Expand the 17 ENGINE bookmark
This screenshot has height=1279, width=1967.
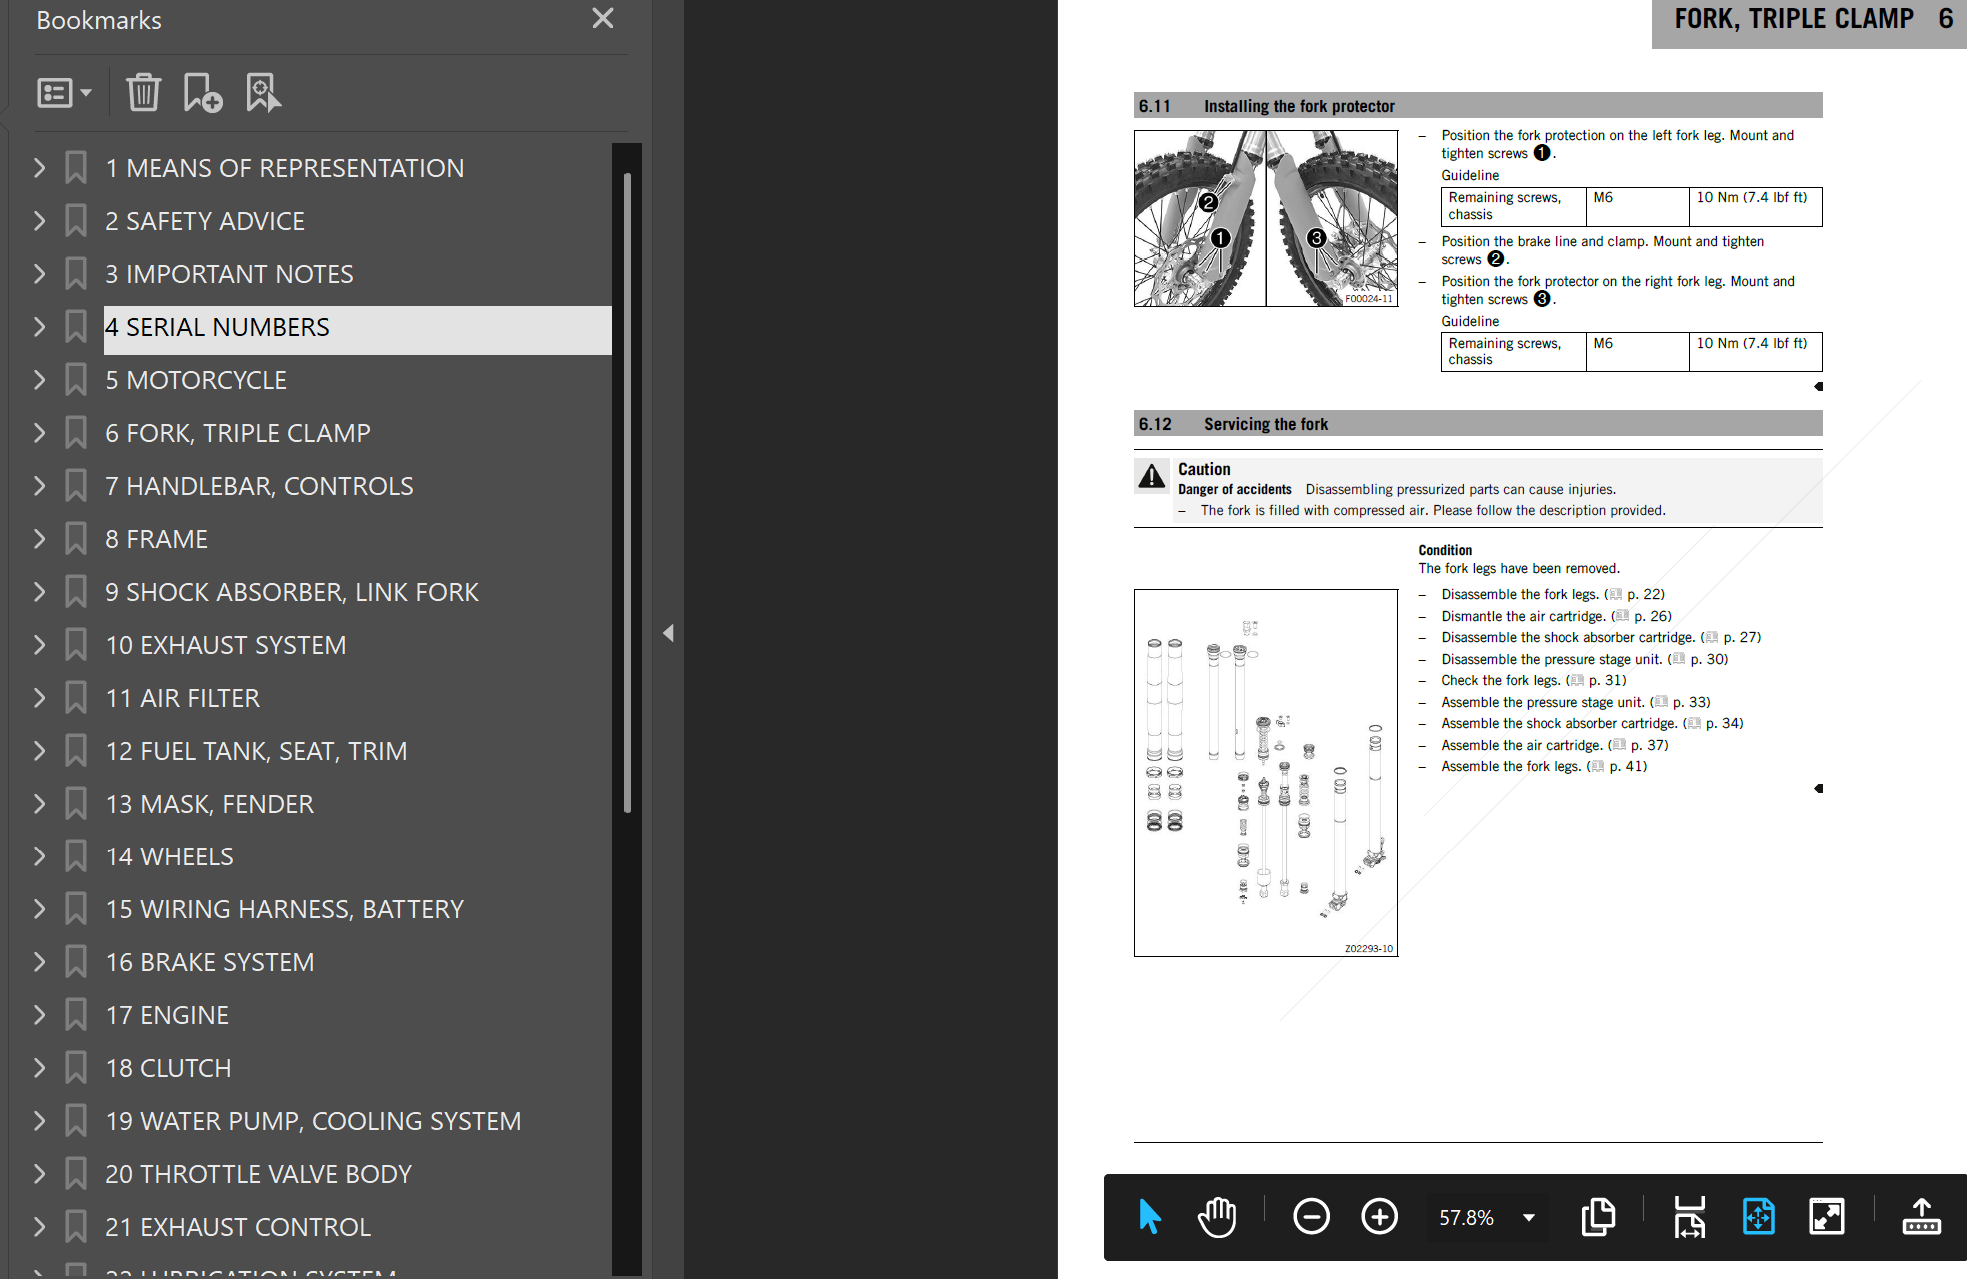coord(39,1015)
